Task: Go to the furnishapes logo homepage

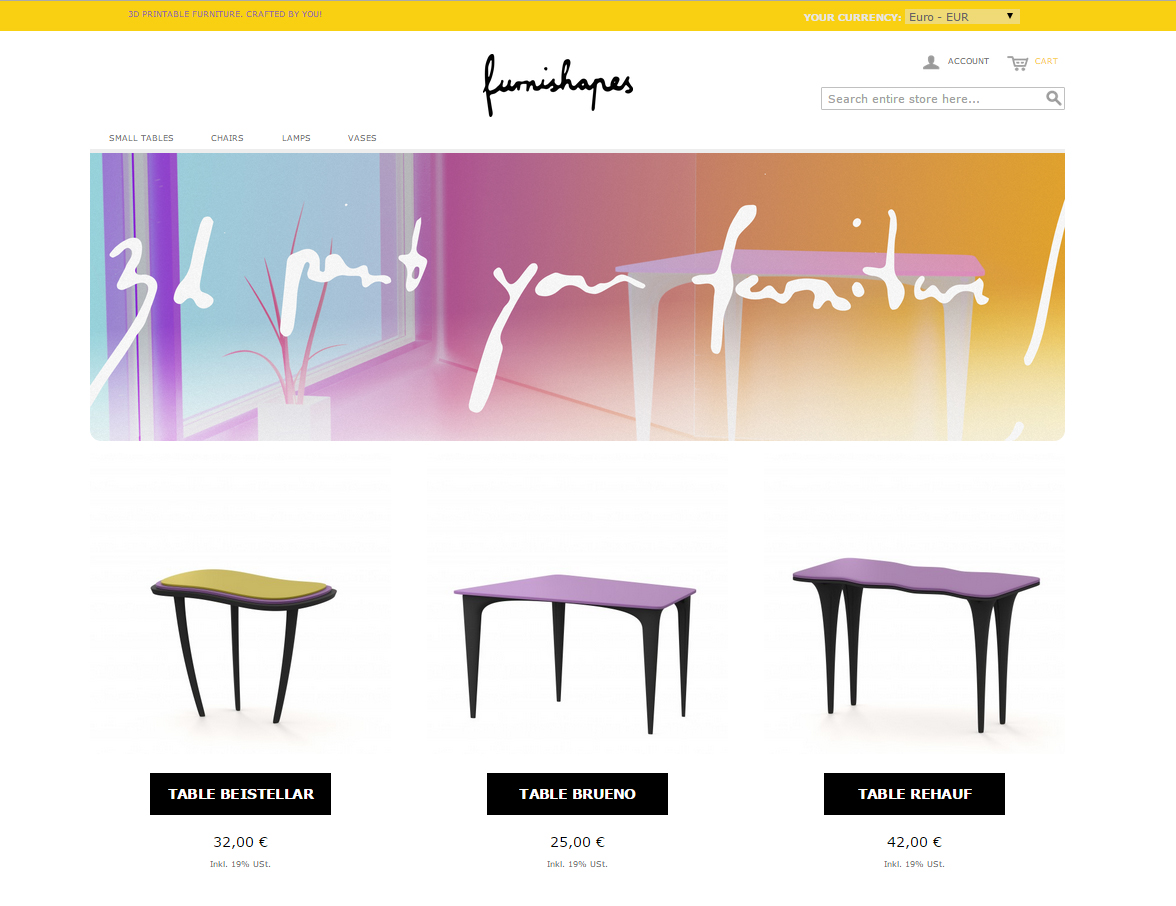Action: pyautogui.click(x=558, y=85)
